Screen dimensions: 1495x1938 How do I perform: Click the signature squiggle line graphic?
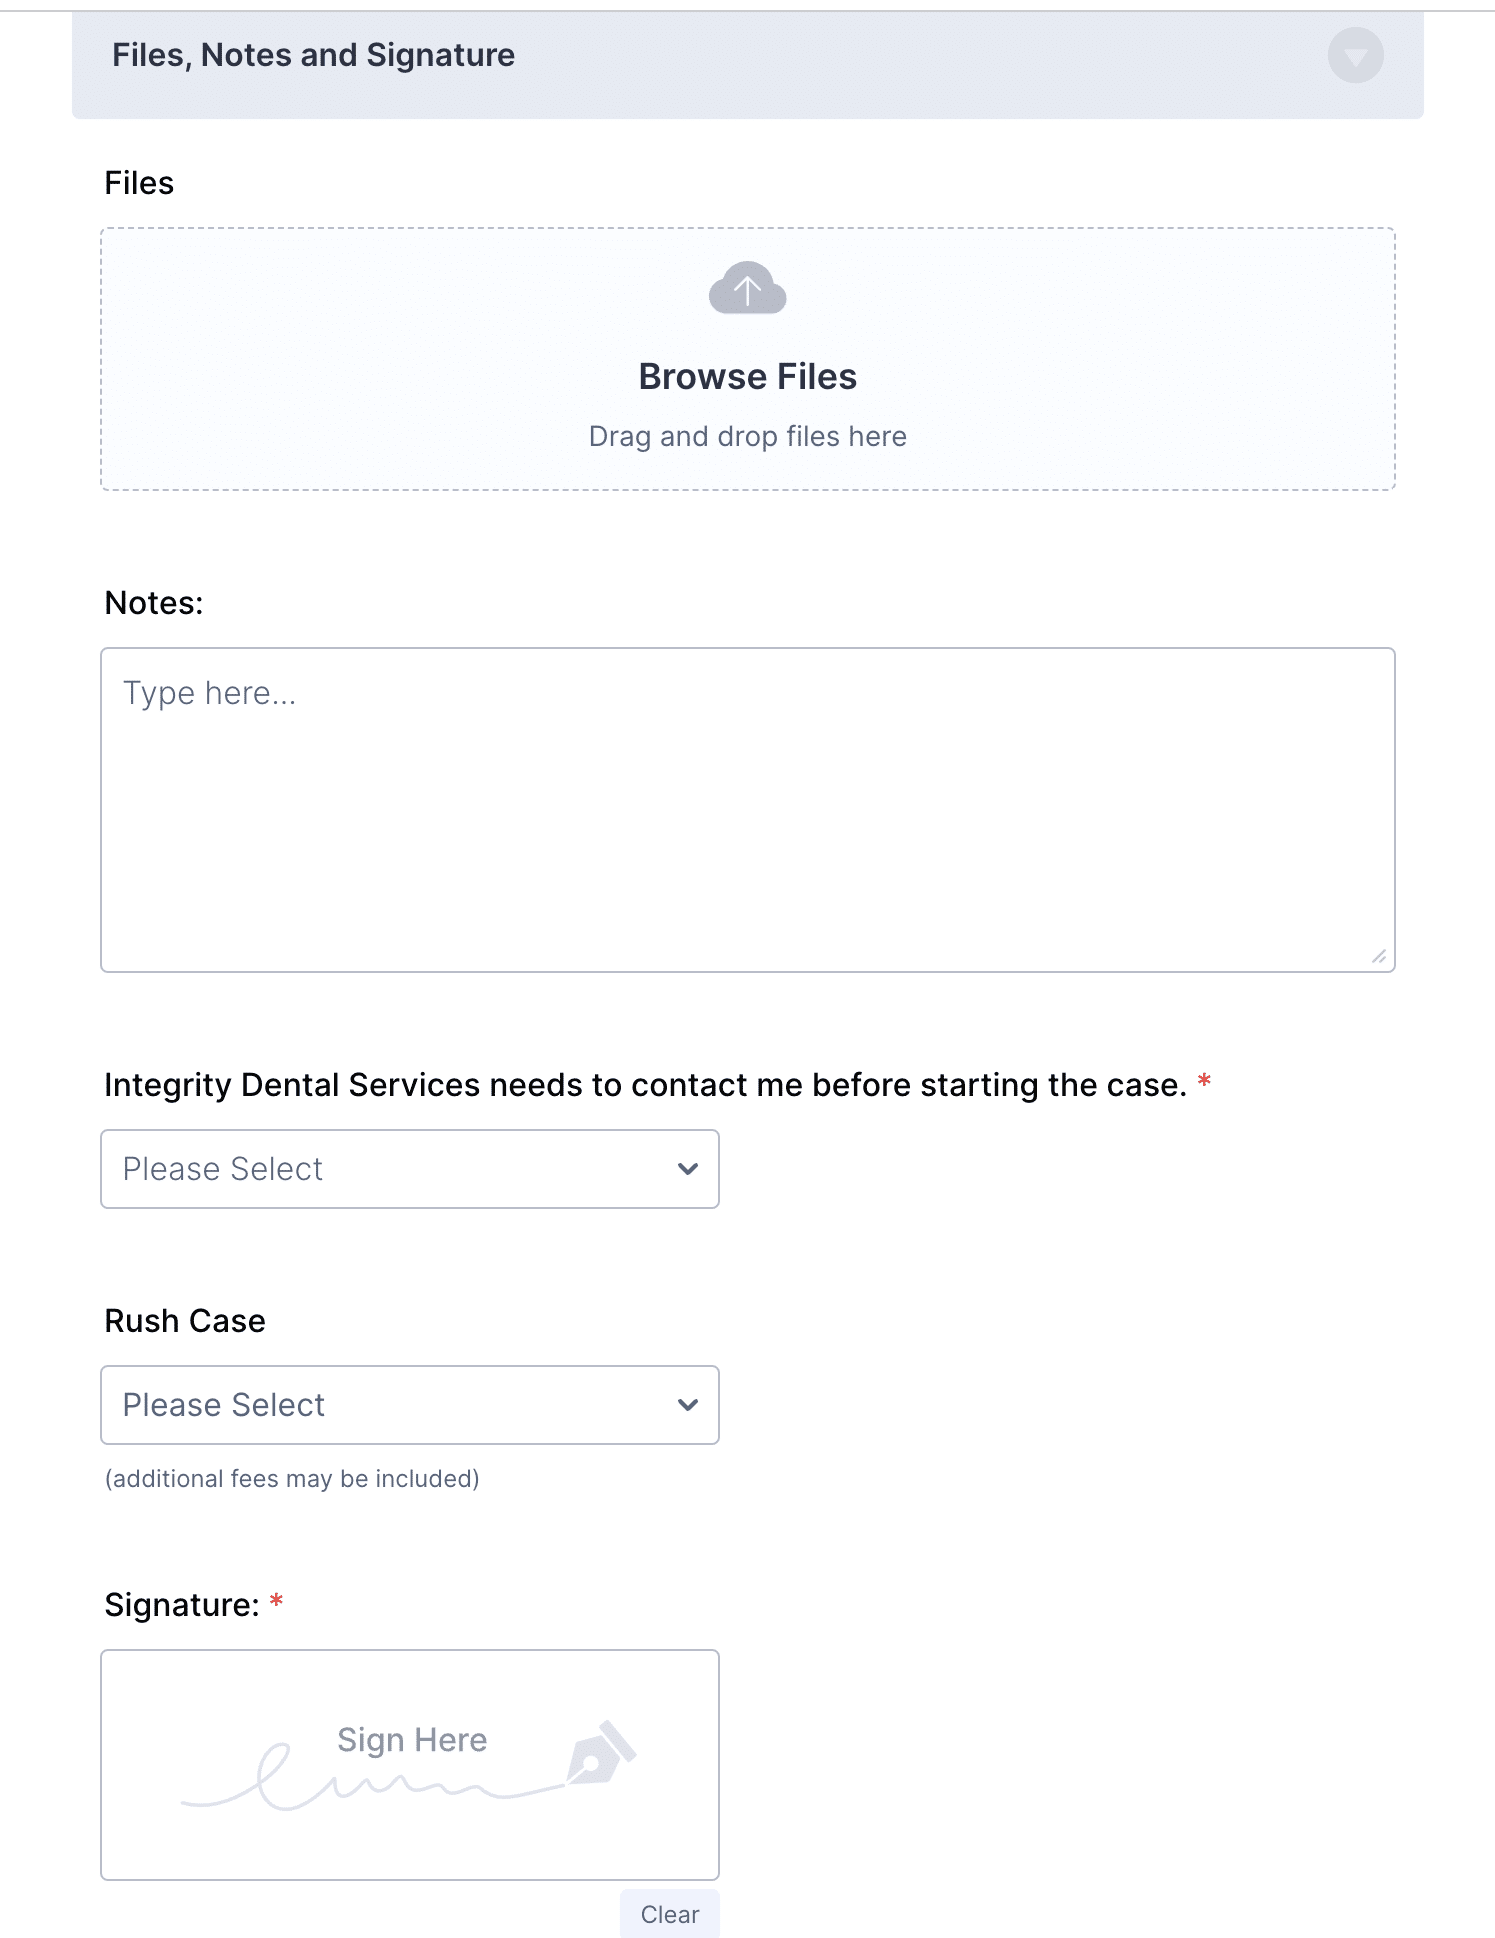(375, 1780)
